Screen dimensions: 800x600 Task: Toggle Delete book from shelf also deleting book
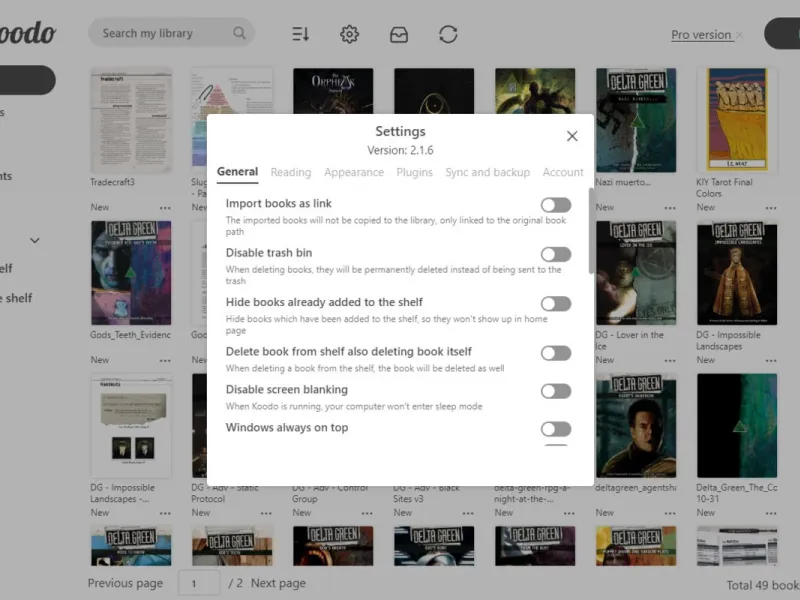(556, 353)
